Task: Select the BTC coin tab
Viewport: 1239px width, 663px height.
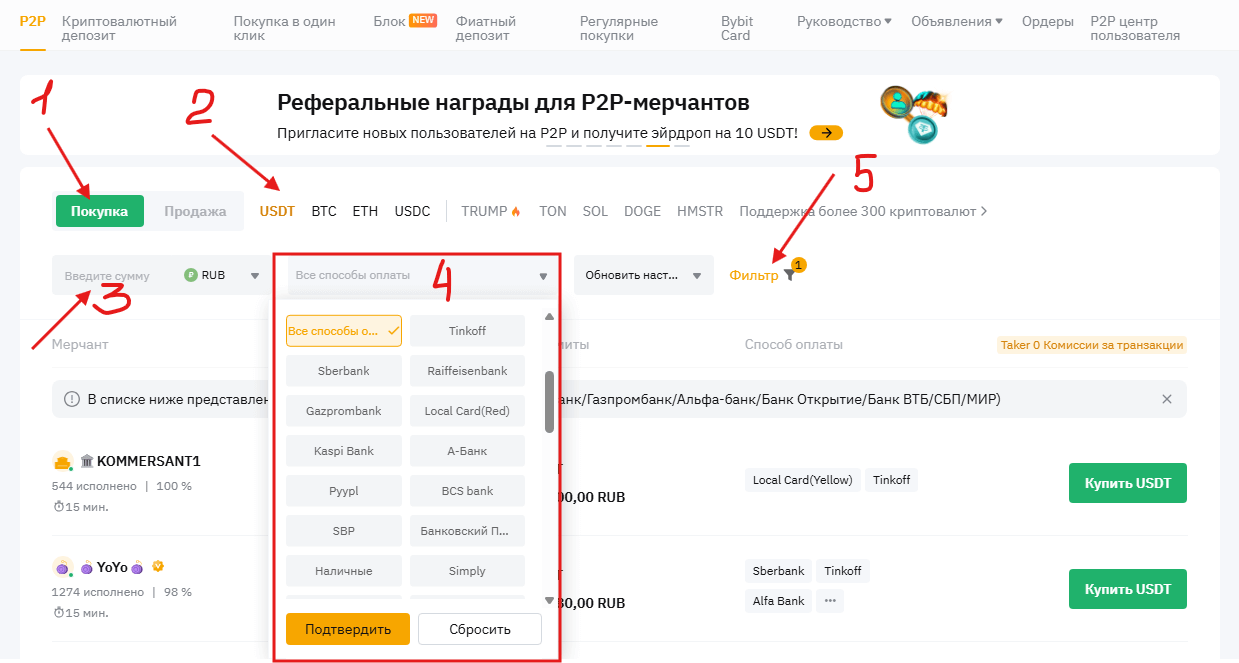Action: coord(324,211)
